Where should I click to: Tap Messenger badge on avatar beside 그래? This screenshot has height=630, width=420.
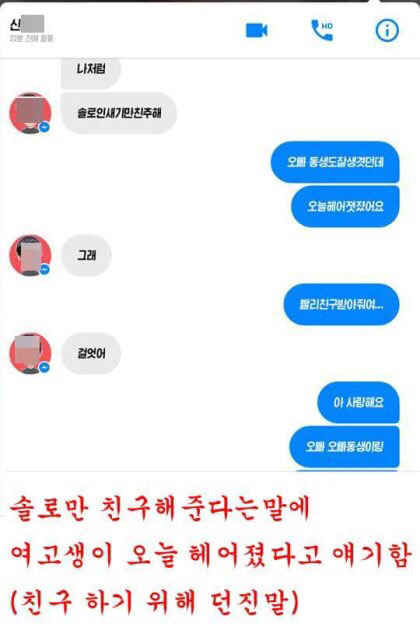[x=45, y=269]
